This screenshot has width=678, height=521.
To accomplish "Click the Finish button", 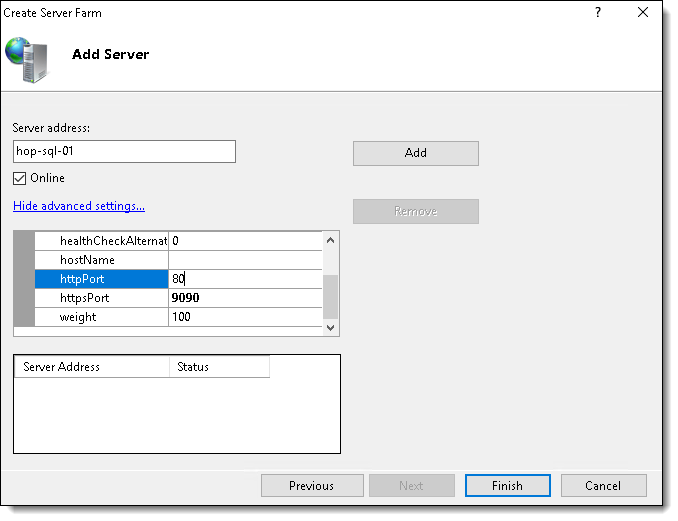I will [x=508, y=486].
